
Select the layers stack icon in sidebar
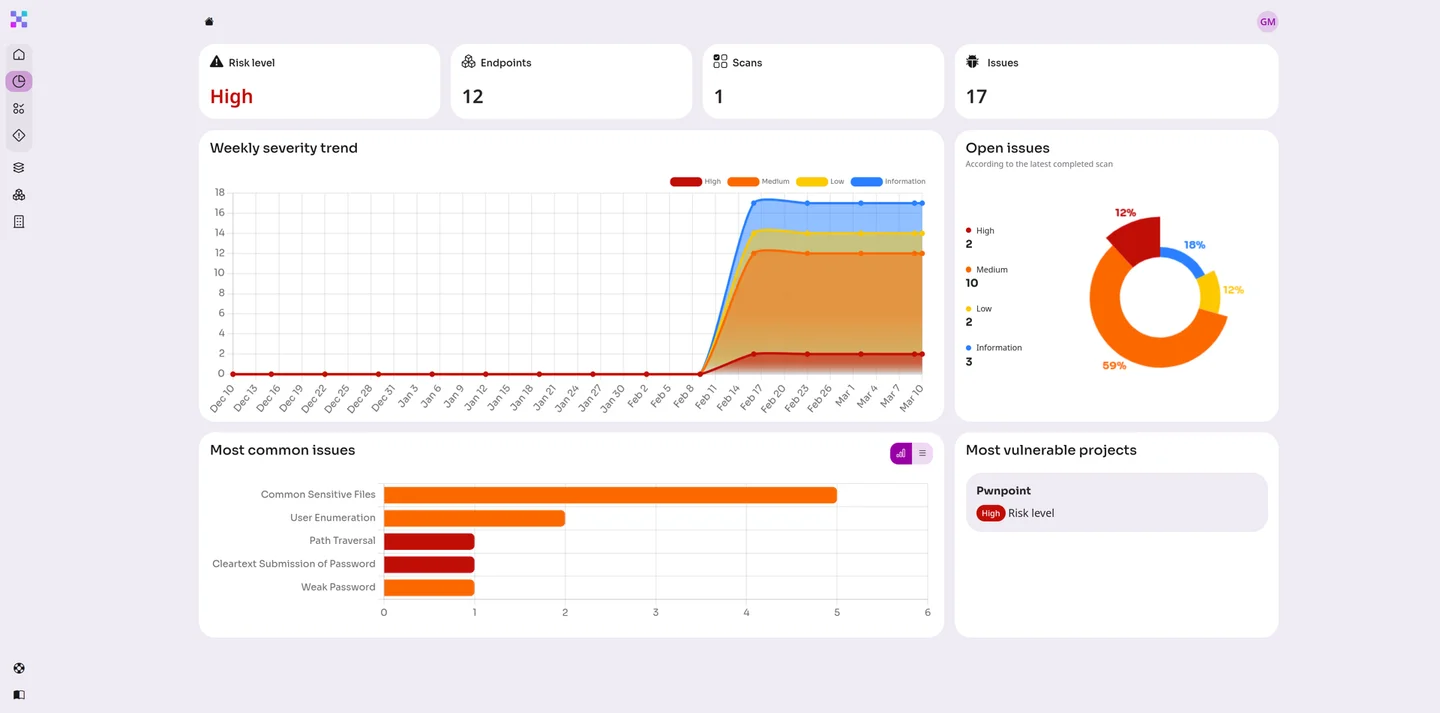tap(18, 167)
